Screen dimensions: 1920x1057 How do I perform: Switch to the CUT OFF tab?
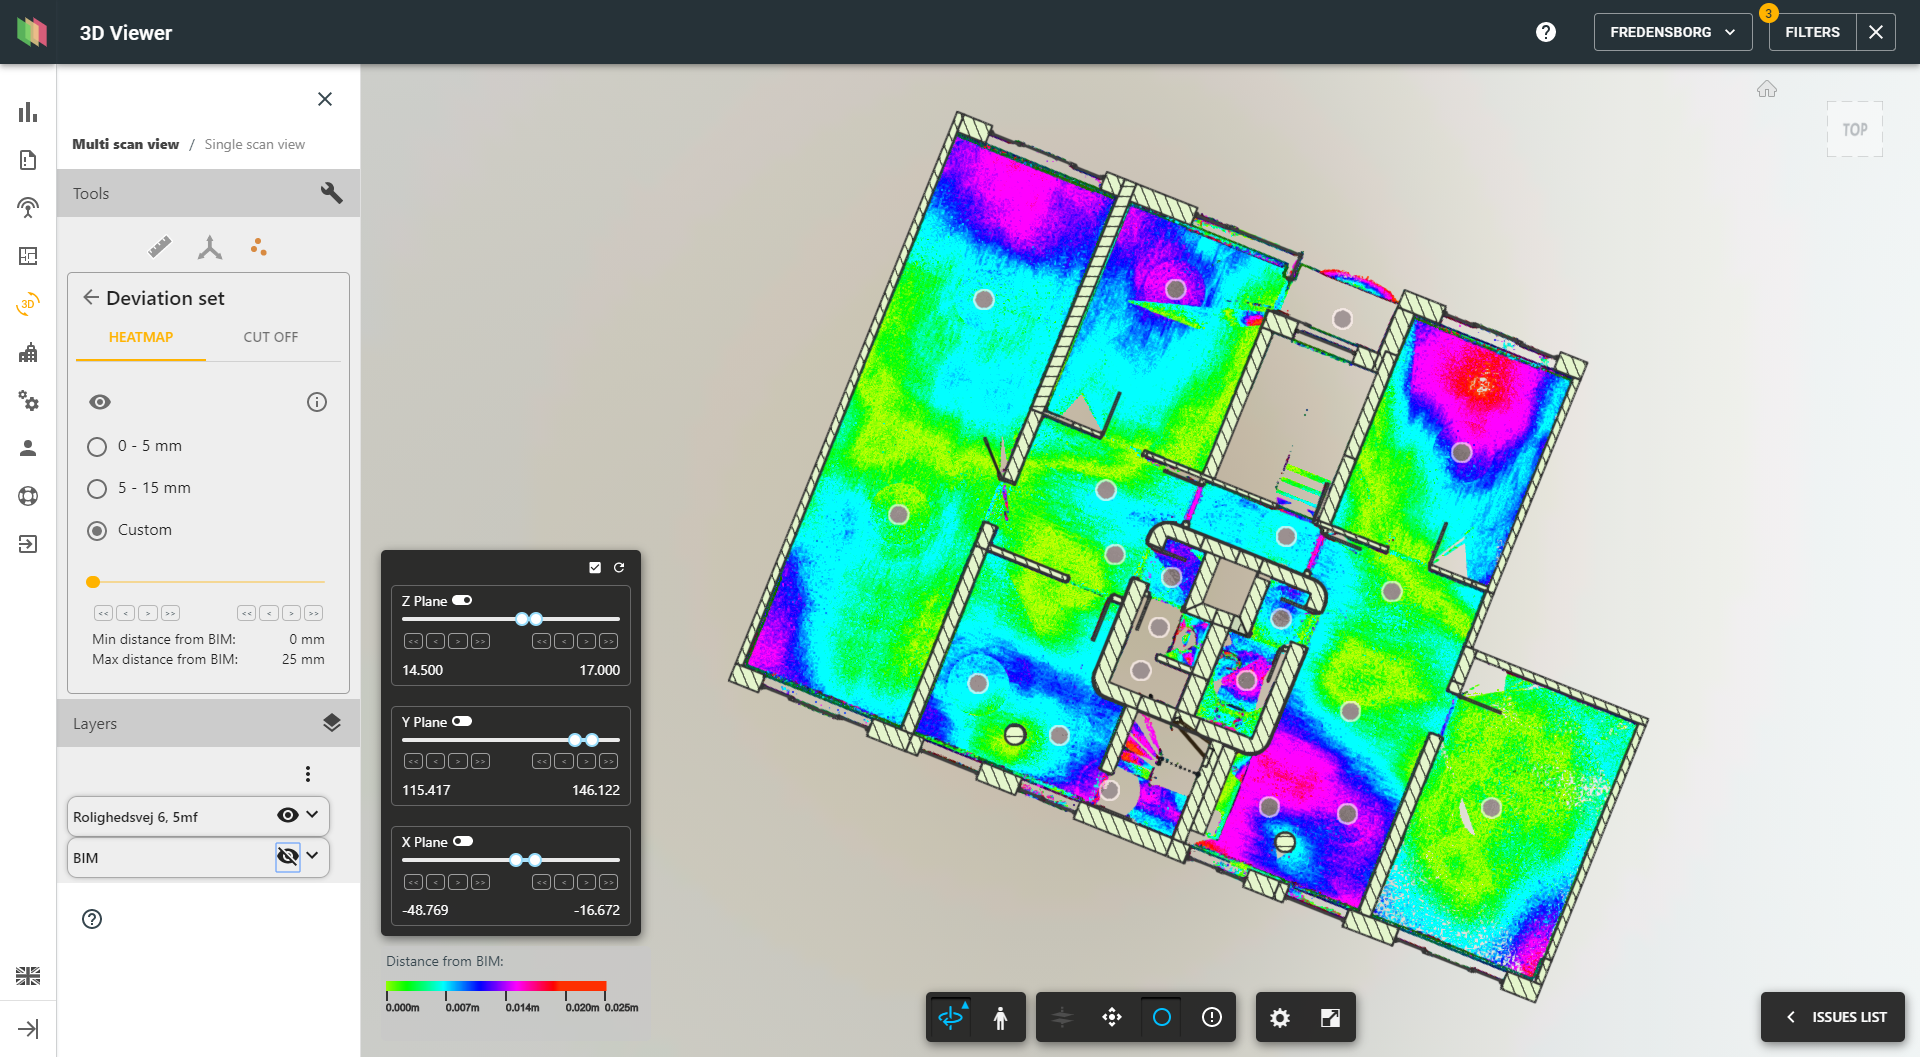coord(269,337)
